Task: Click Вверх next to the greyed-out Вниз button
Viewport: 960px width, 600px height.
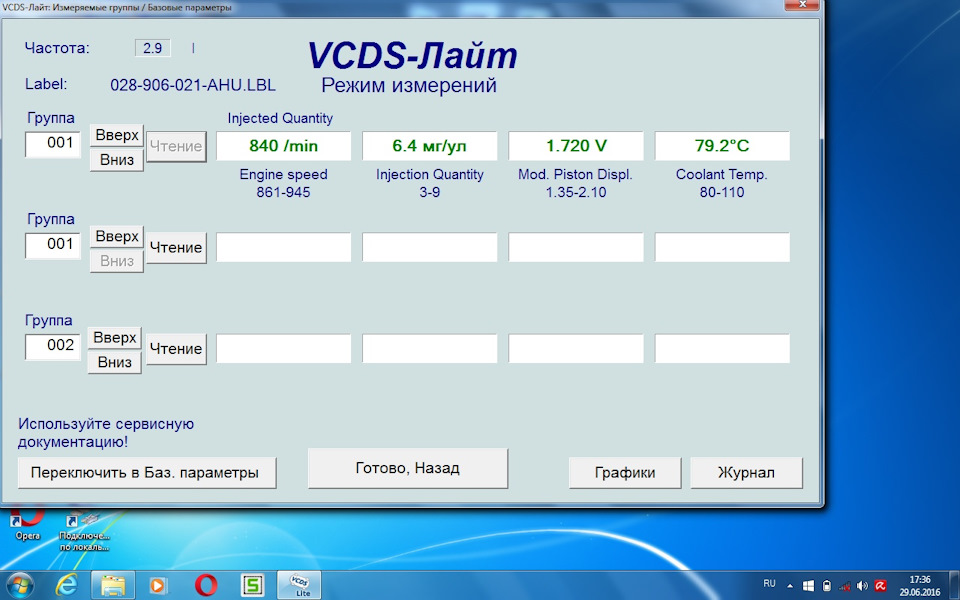Action: (x=117, y=236)
